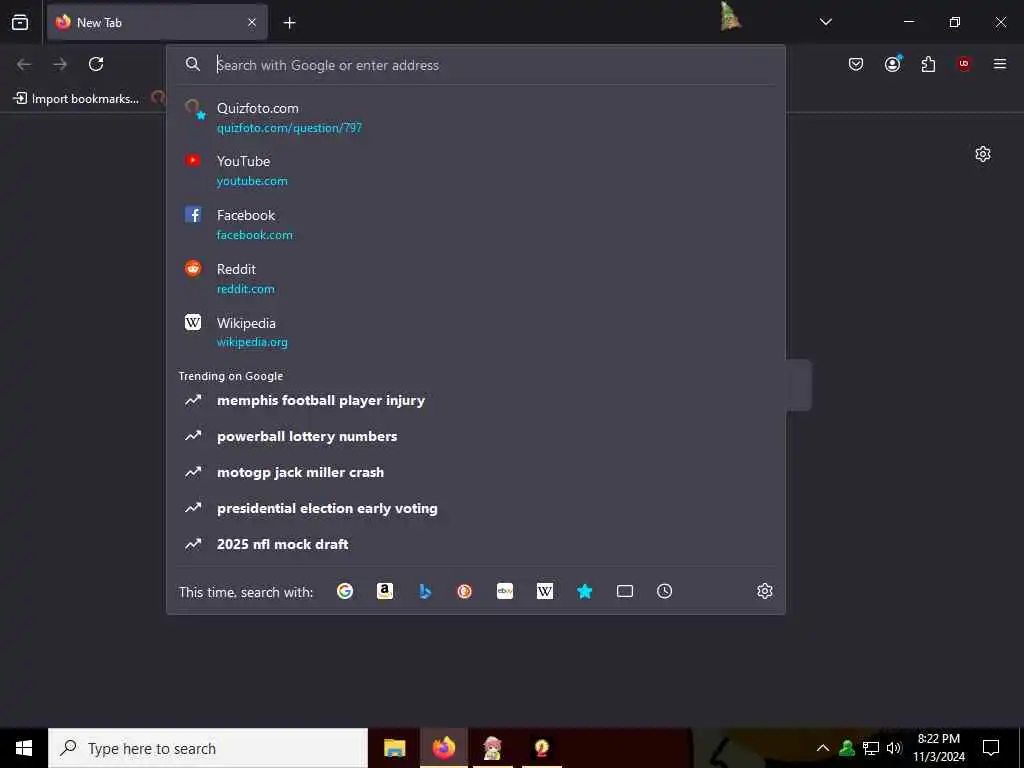Open a new tab with plus button
The height and width of the screenshot is (768, 1024).
coord(289,23)
